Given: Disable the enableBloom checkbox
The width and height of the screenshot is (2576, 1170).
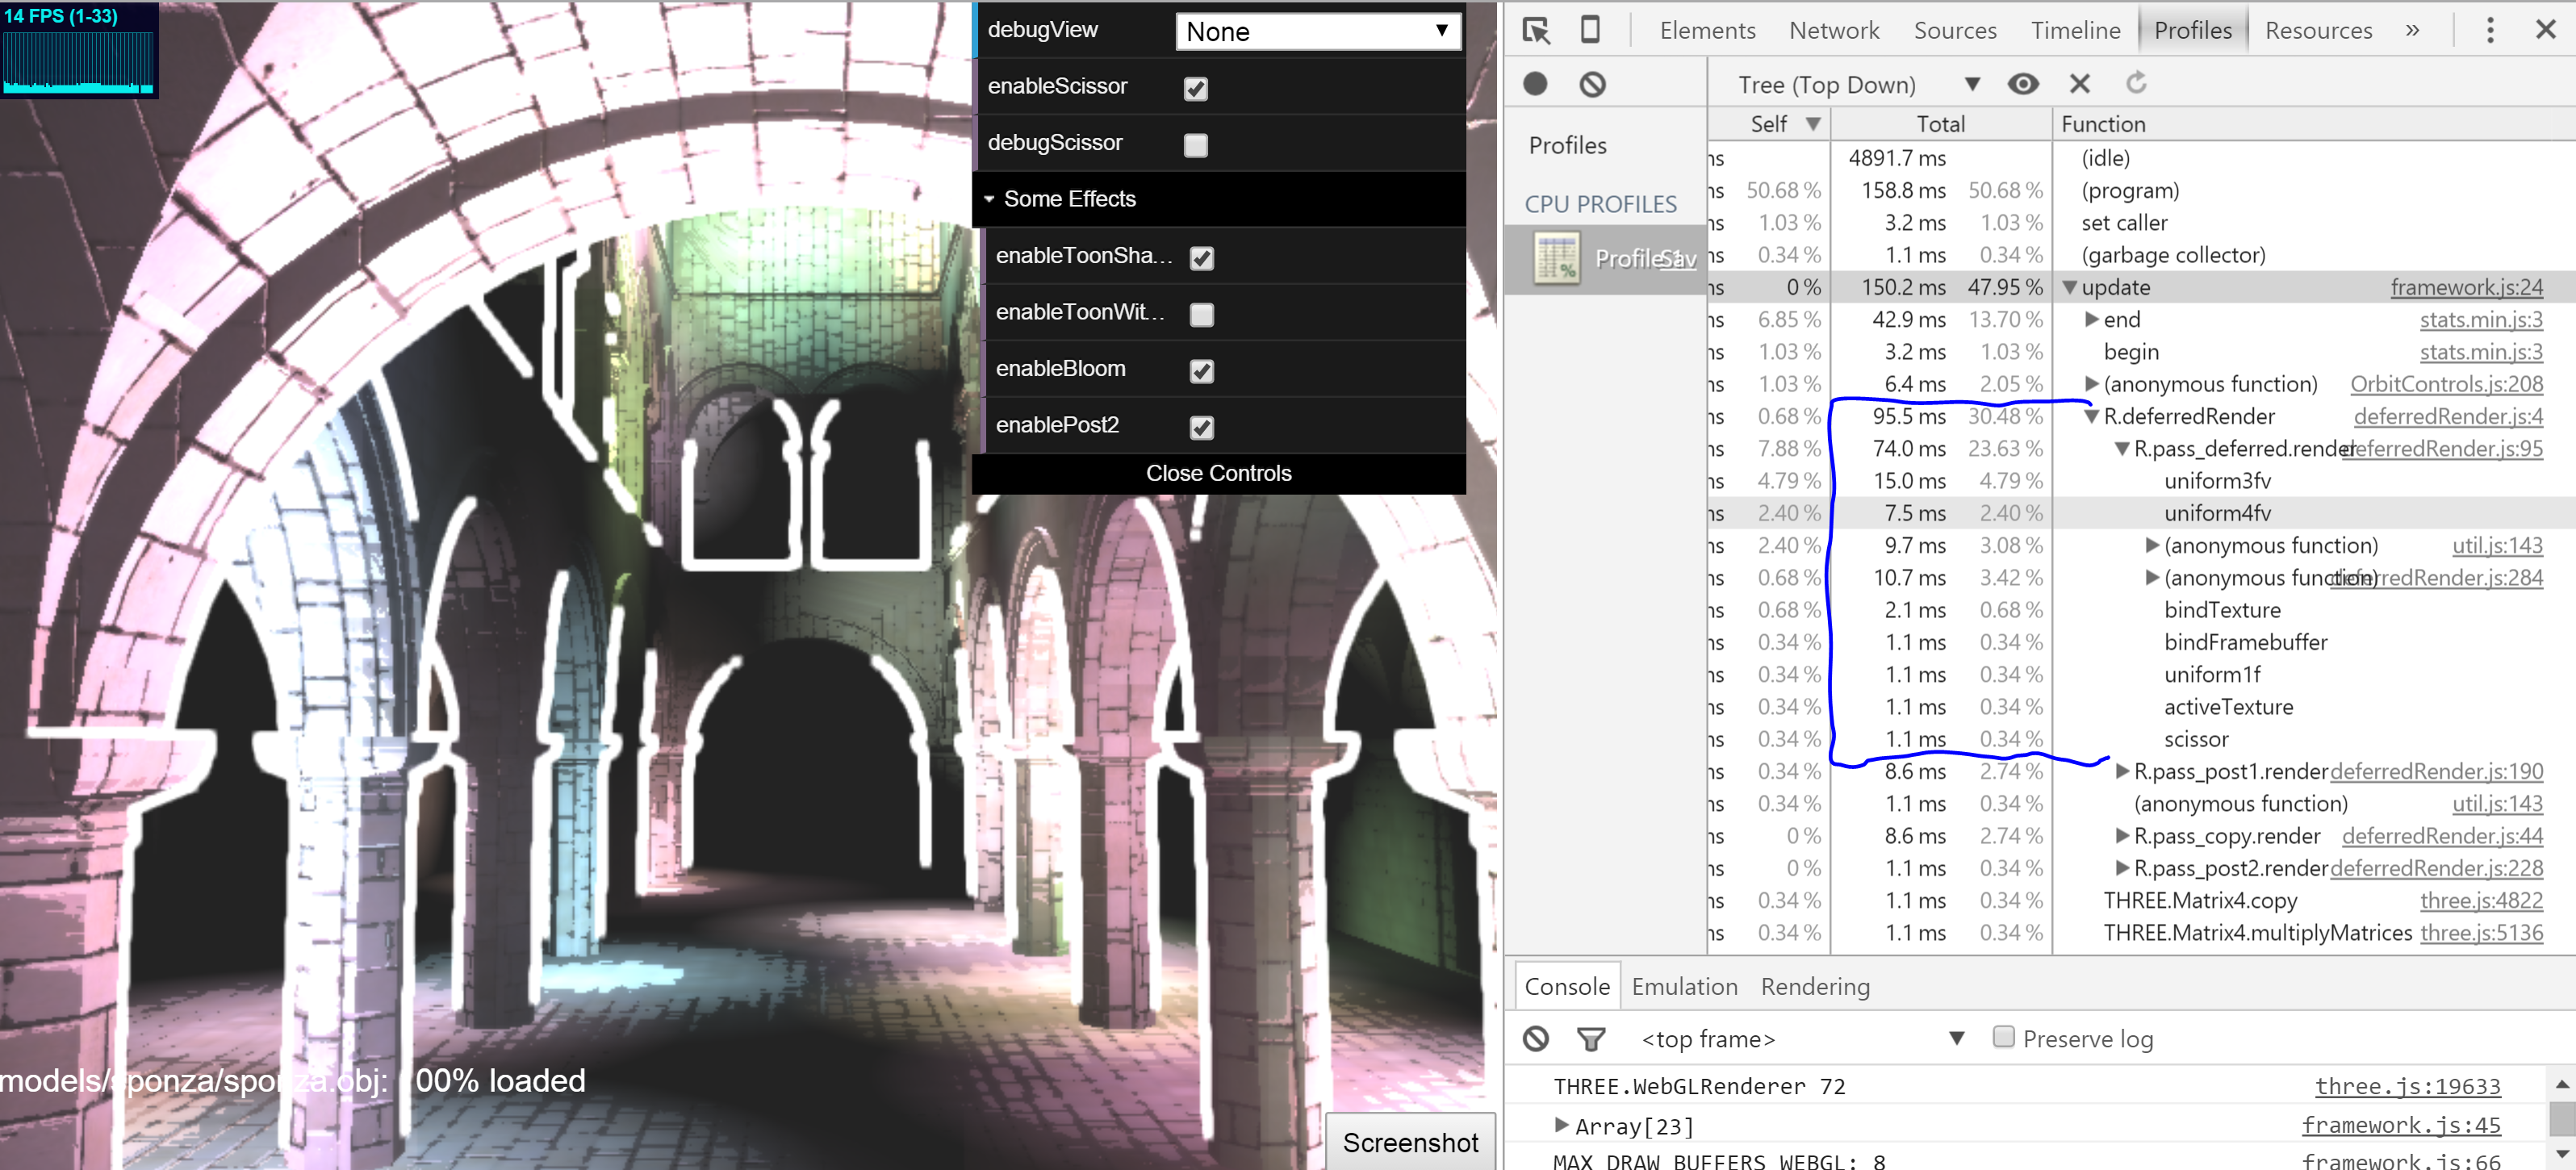Looking at the screenshot, I should click(1202, 371).
